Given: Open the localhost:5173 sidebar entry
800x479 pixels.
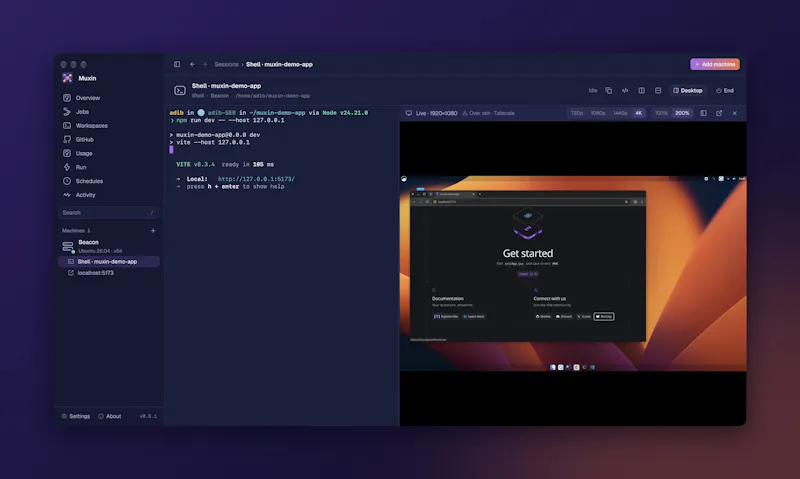Looking at the screenshot, I should pyautogui.click(x=109, y=273).
